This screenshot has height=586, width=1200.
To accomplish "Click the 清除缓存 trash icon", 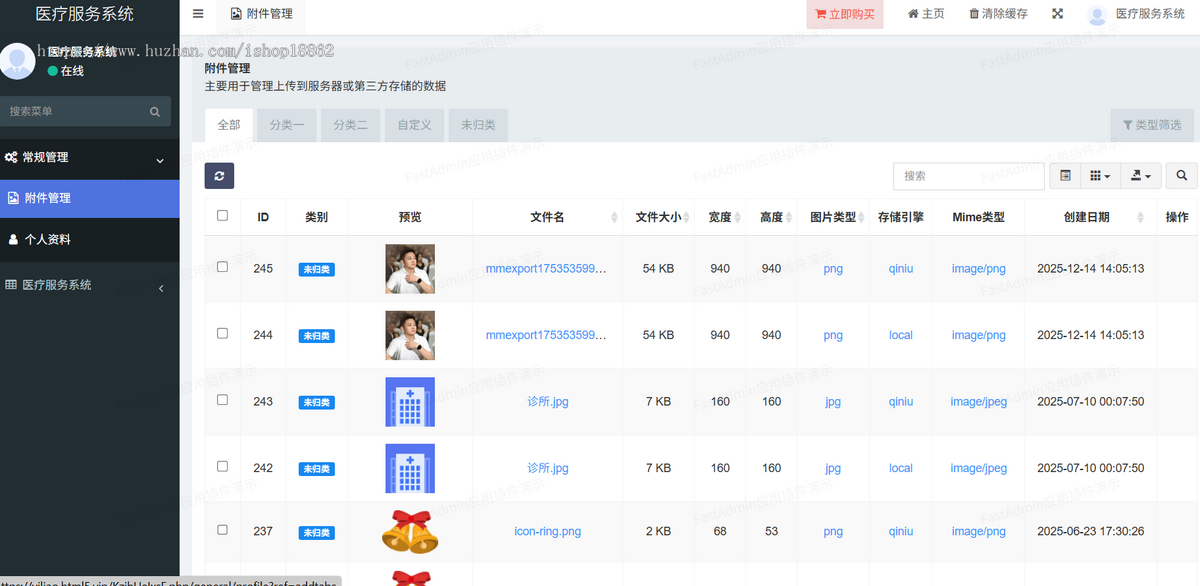I will point(974,14).
